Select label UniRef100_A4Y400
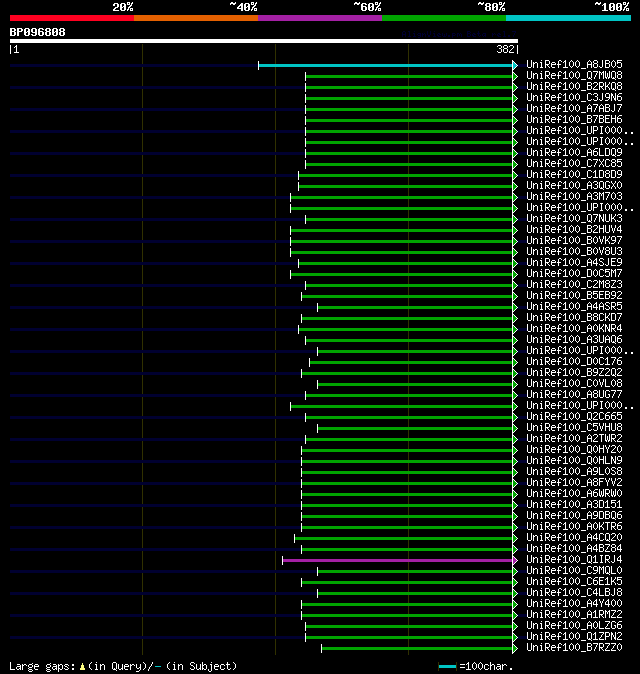This screenshot has width=640, height=674. [x=574, y=604]
